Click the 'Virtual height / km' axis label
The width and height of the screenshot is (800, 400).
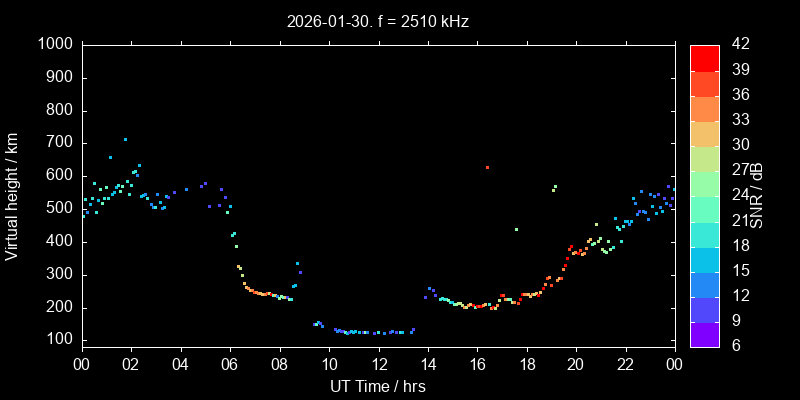[x=12, y=194]
